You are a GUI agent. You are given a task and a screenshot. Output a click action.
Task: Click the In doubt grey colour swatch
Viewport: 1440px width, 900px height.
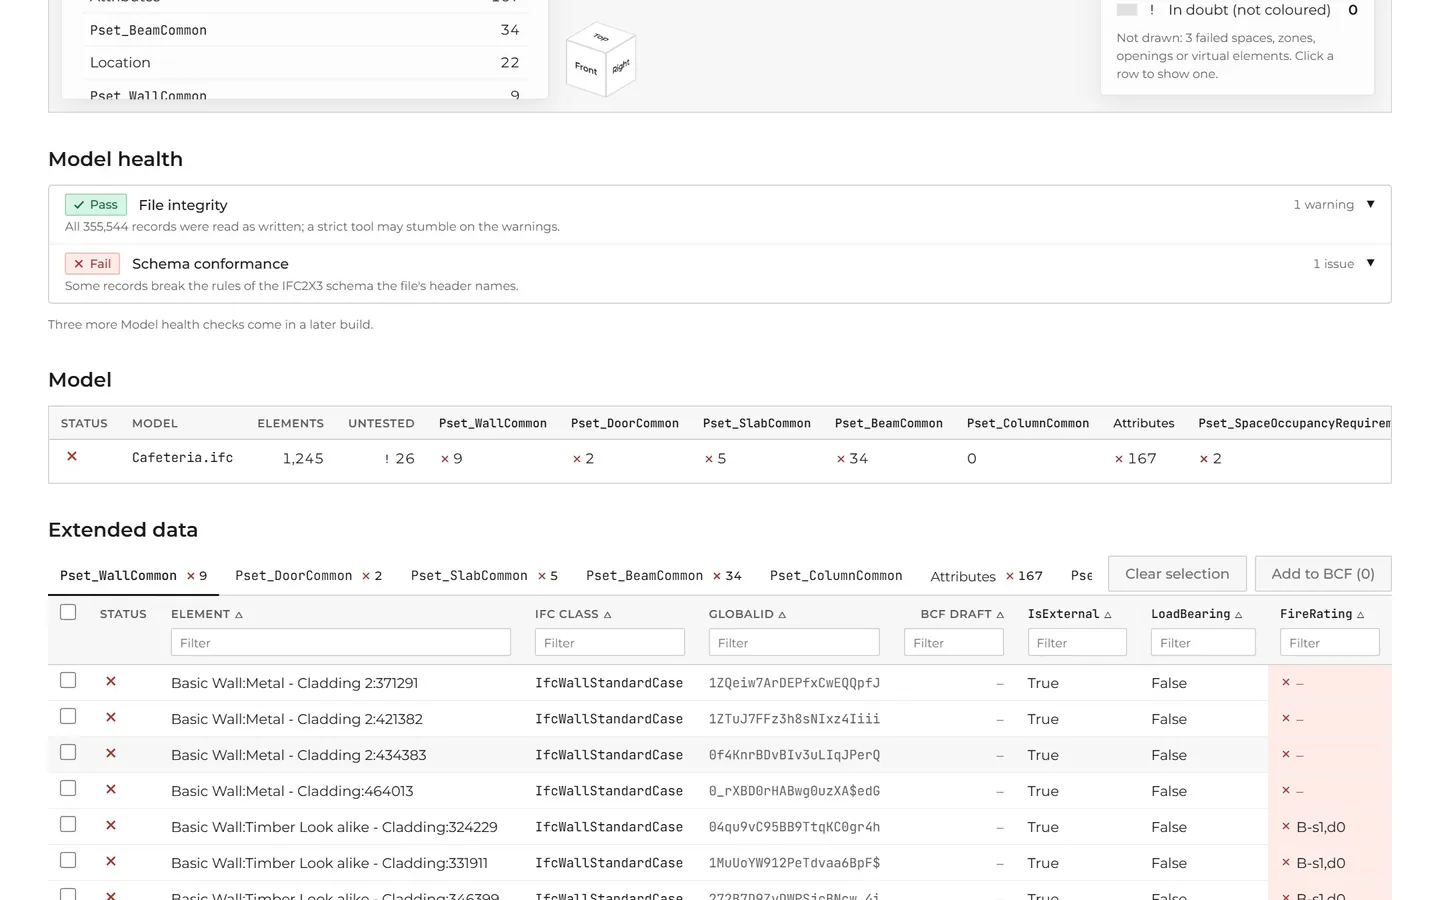(x=1127, y=10)
